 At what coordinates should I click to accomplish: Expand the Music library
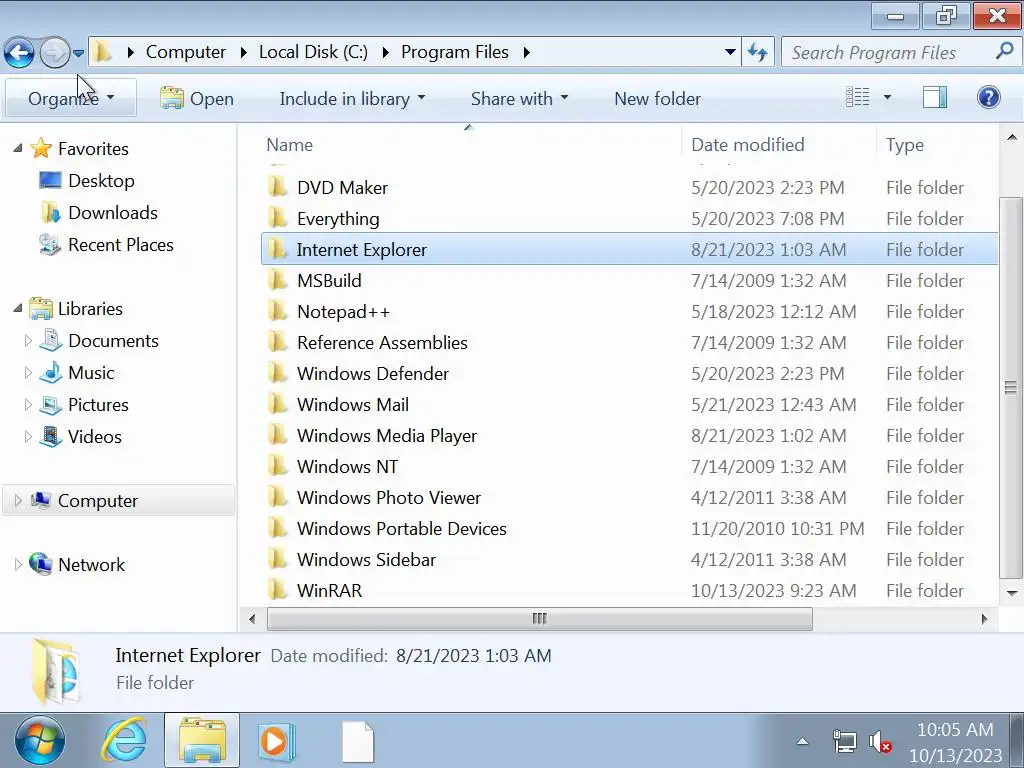click(27, 372)
